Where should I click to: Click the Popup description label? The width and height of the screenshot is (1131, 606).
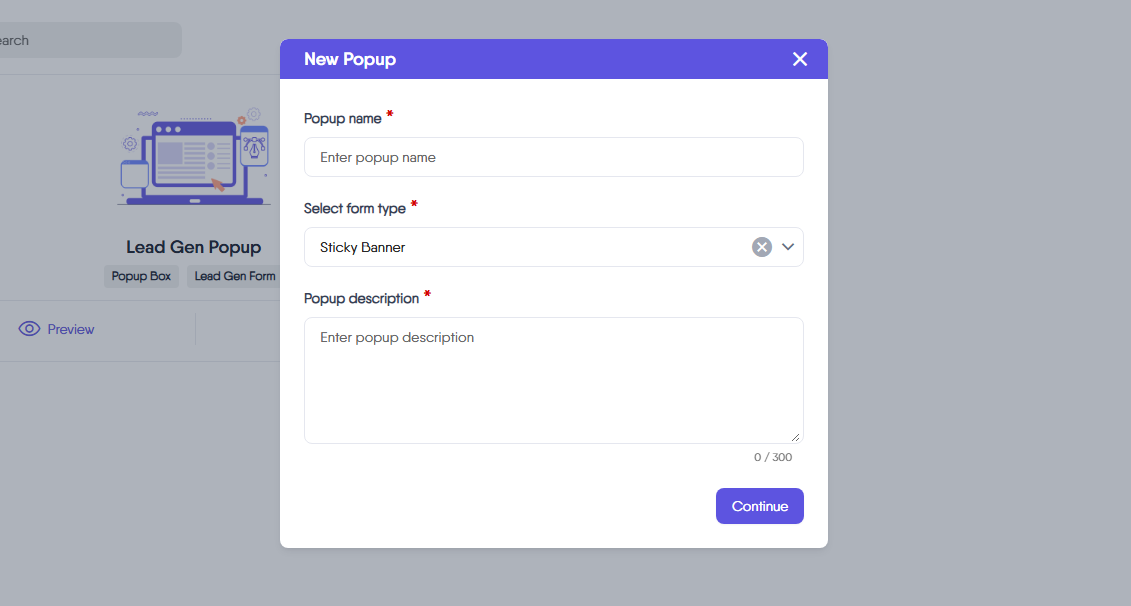(361, 298)
